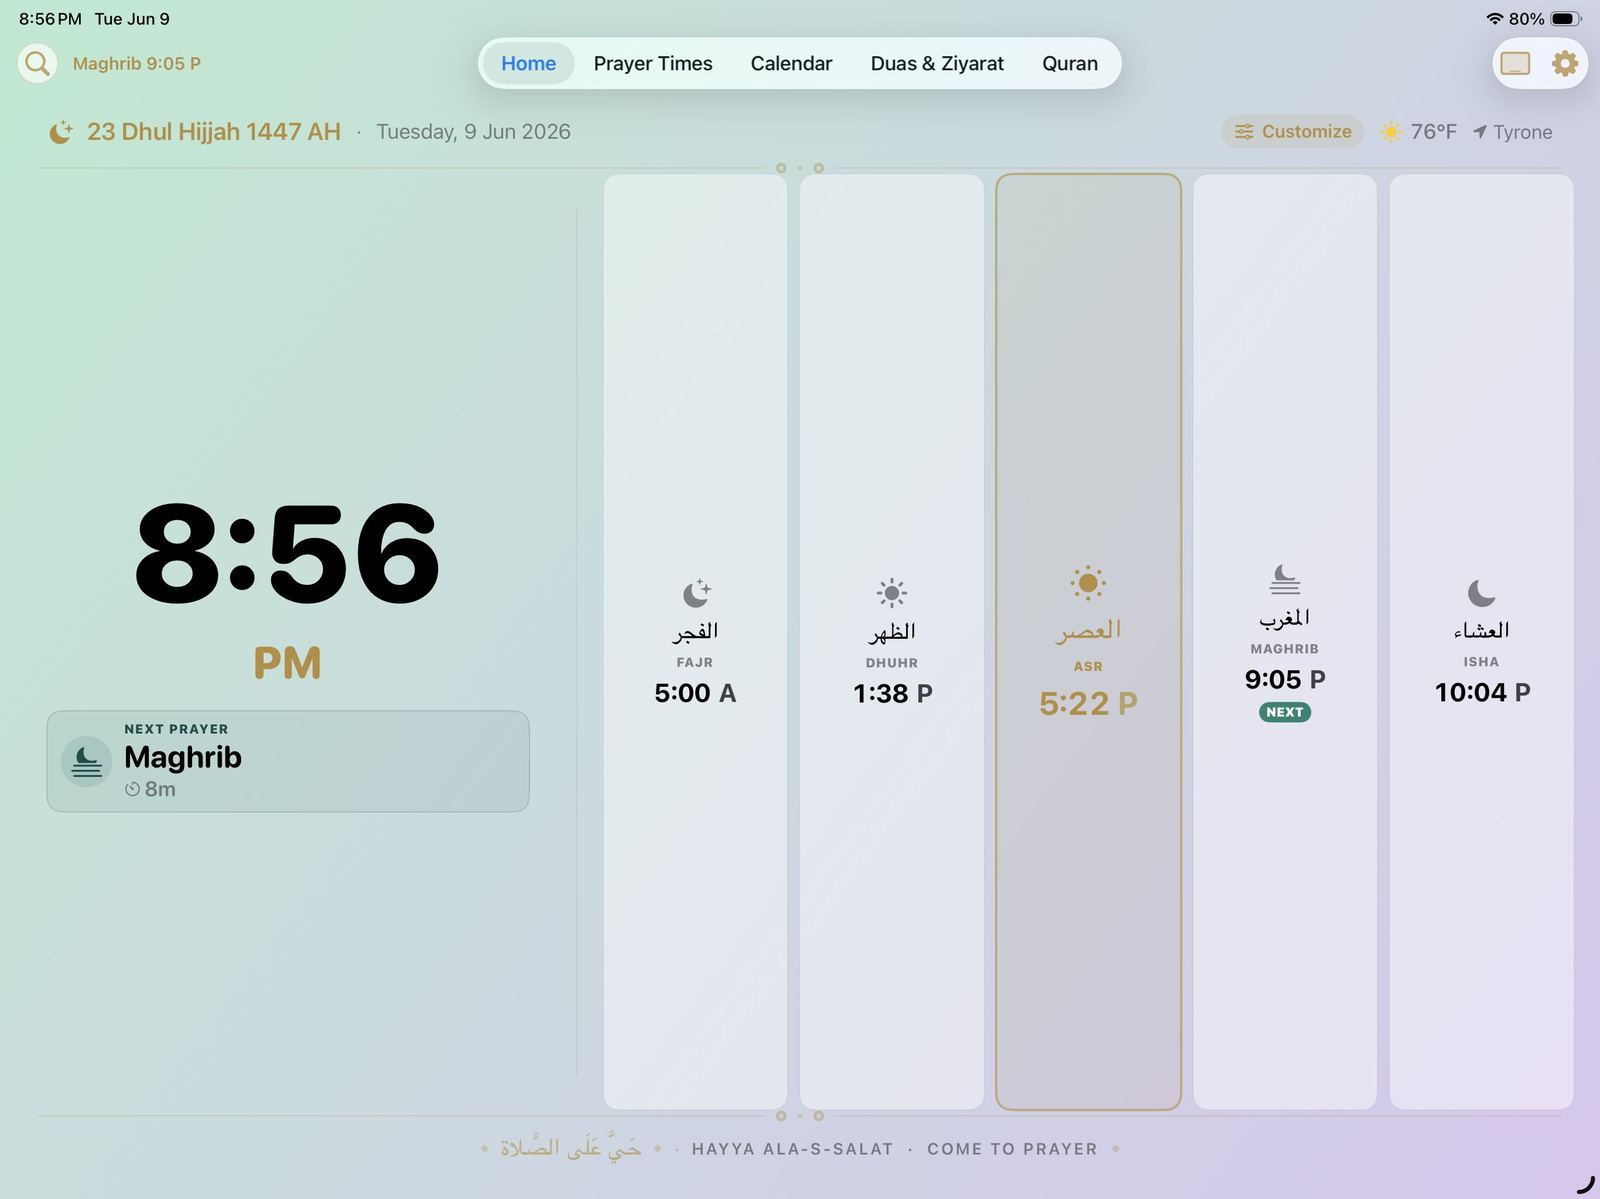Click the sun weather icon by 76°F
Image resolution: width=1600 pixels, height=1199 pixels.
pyautogui.click(x=1390, y=132)
